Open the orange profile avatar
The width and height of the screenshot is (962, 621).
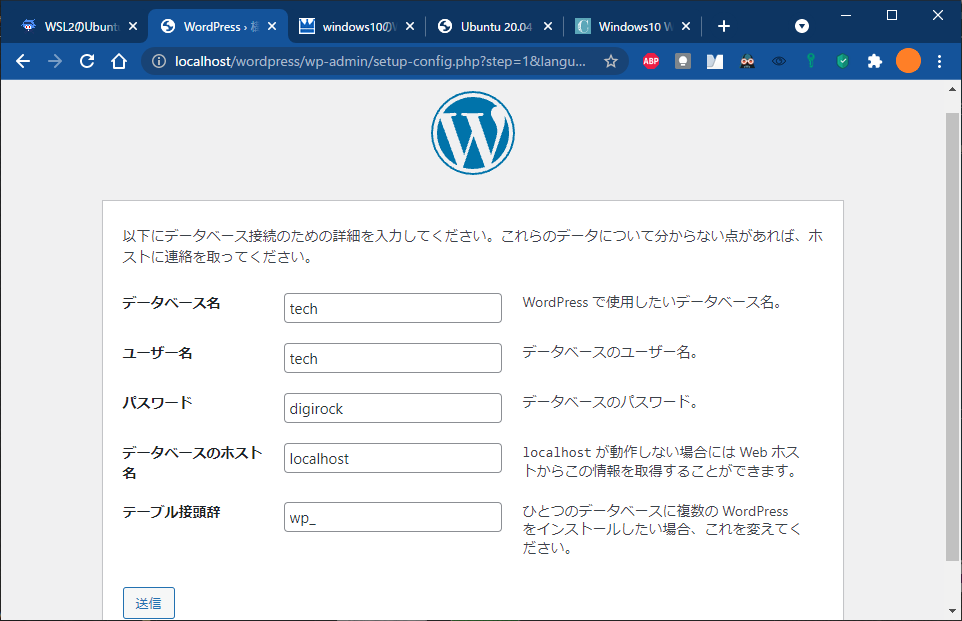click(908, 61)
